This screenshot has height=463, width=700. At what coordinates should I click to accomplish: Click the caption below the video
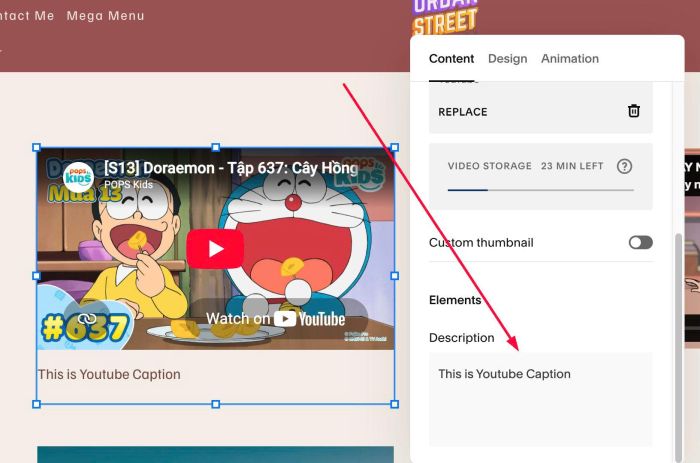(x=109, y=374)
